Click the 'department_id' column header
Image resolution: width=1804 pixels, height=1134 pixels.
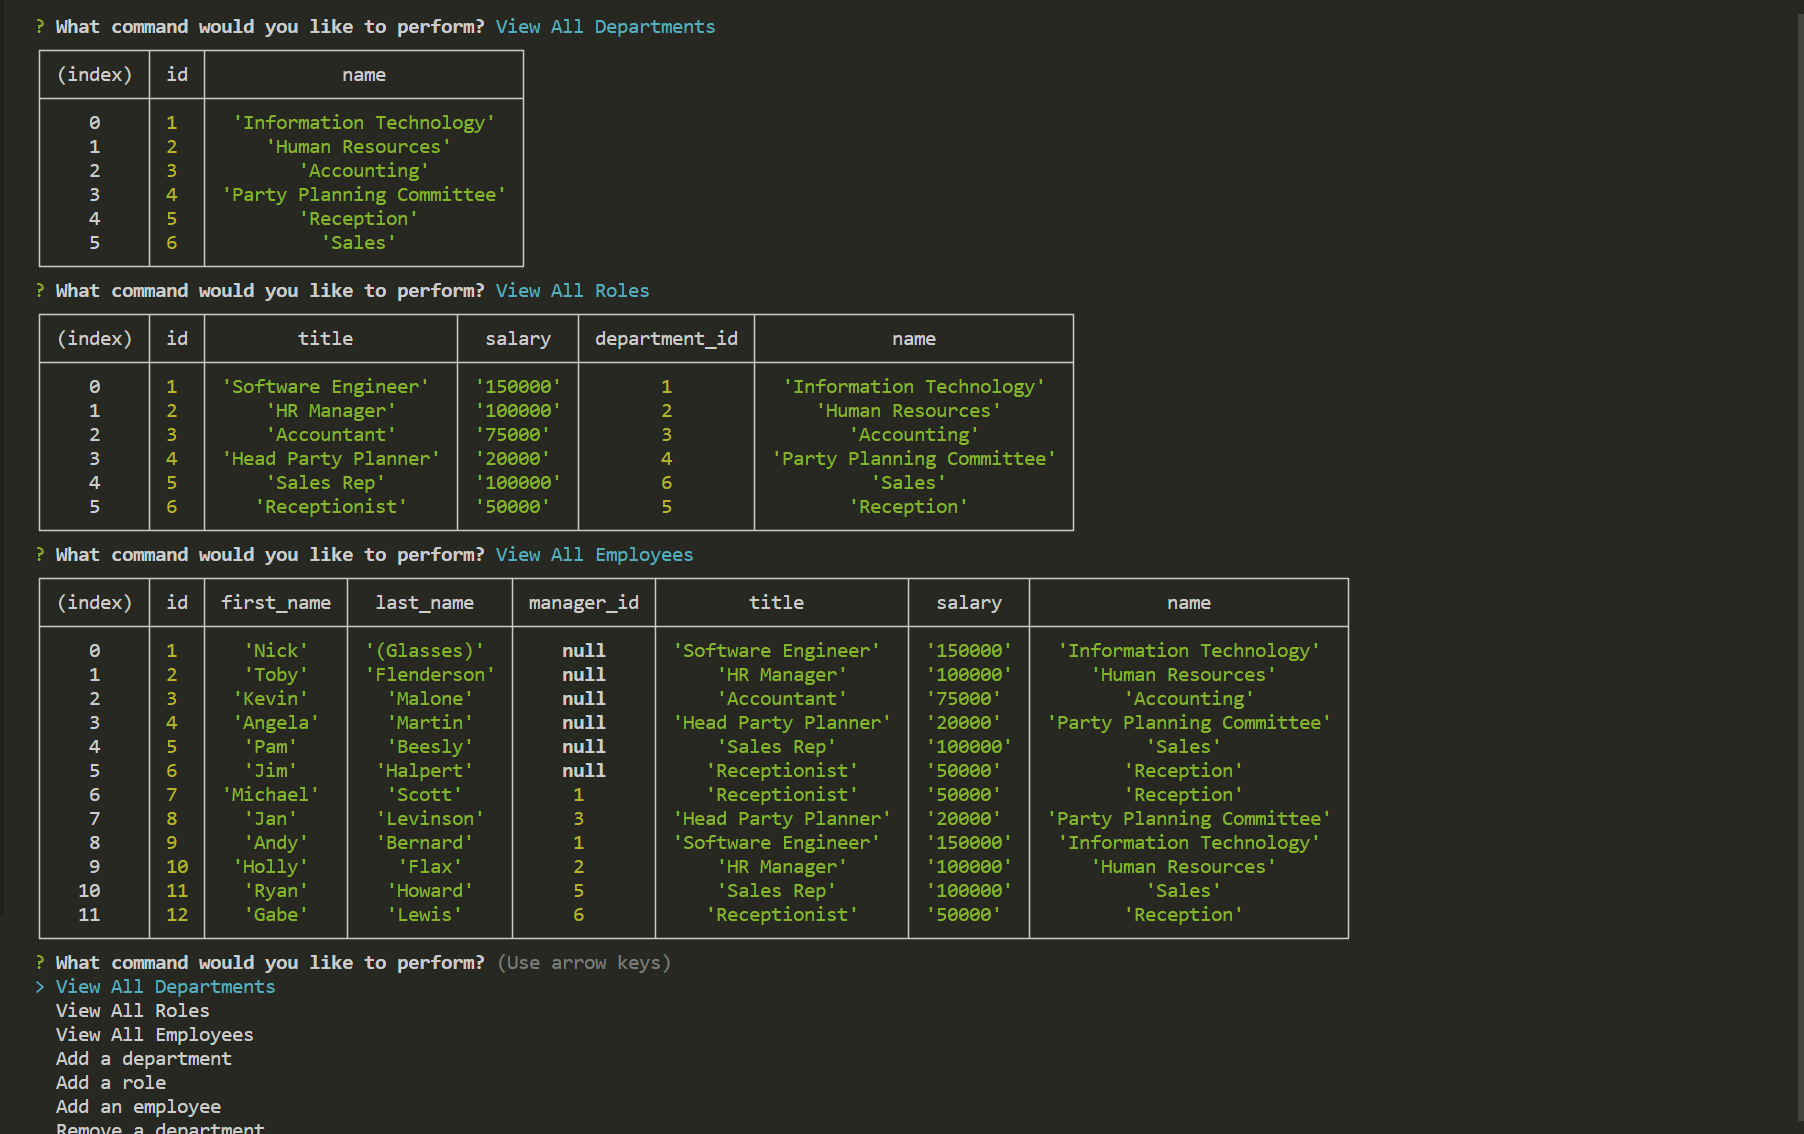click(666, 338)
